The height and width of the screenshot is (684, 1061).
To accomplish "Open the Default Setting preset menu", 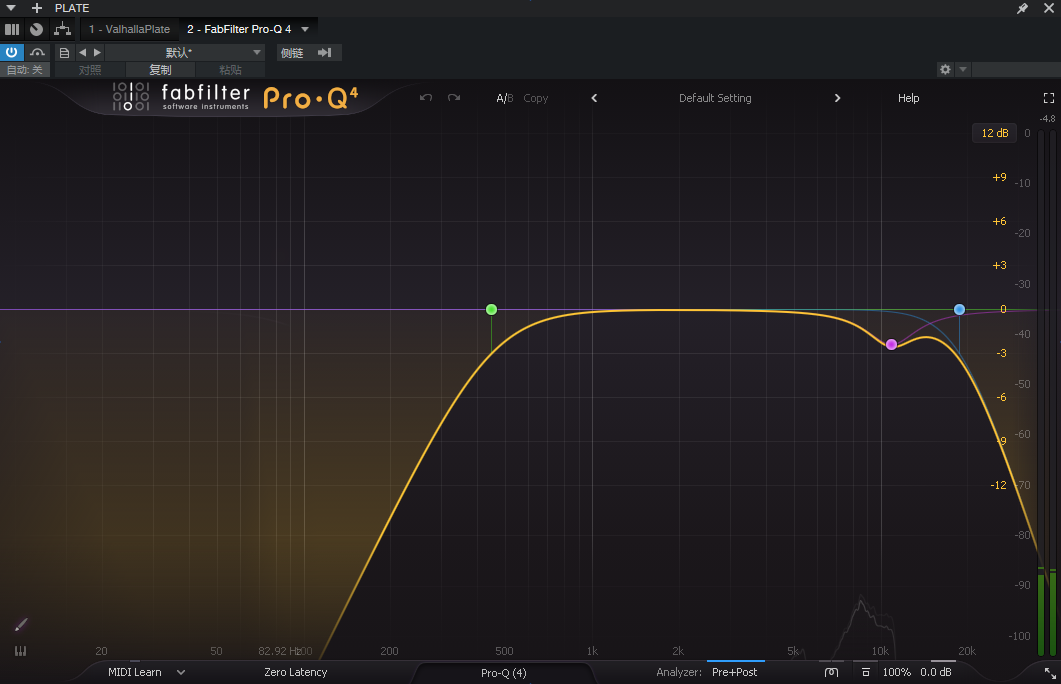I will pos(715,98).
